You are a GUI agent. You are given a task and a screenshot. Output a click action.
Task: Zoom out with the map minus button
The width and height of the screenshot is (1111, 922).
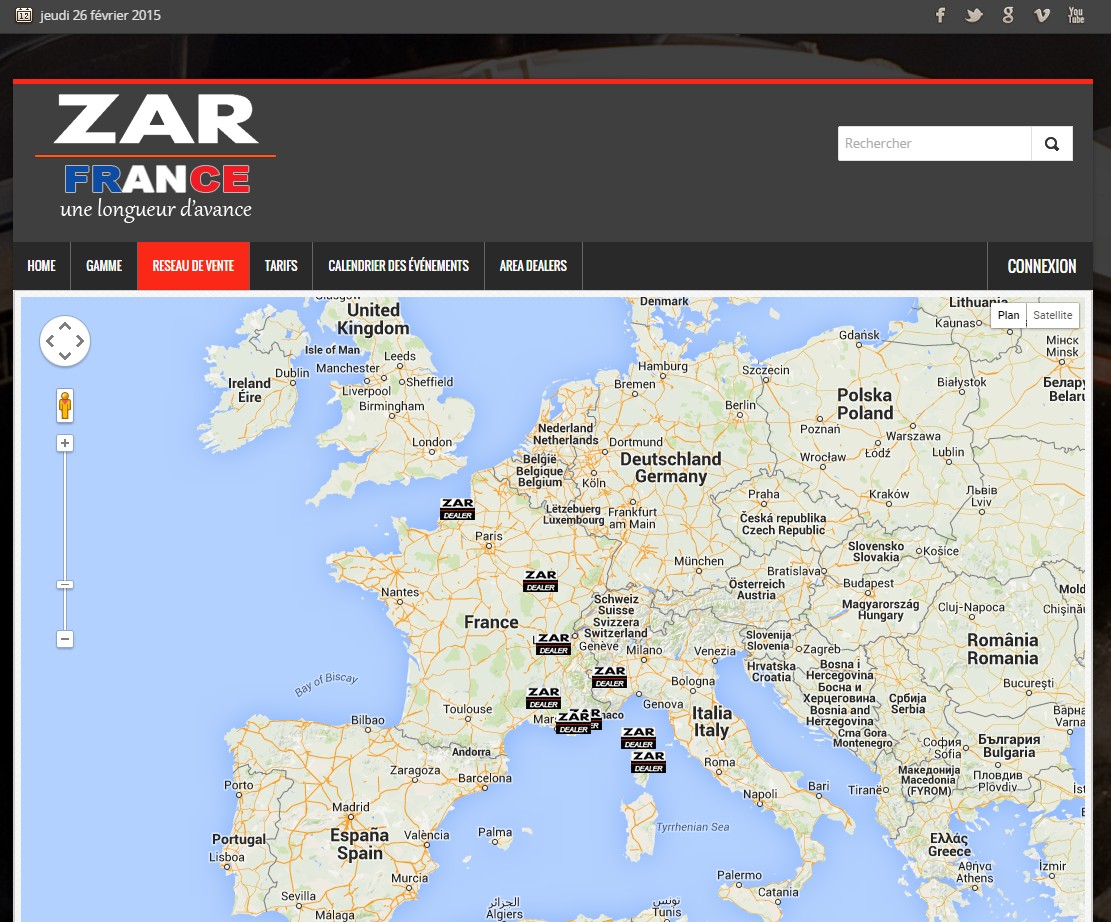(64, 639)
